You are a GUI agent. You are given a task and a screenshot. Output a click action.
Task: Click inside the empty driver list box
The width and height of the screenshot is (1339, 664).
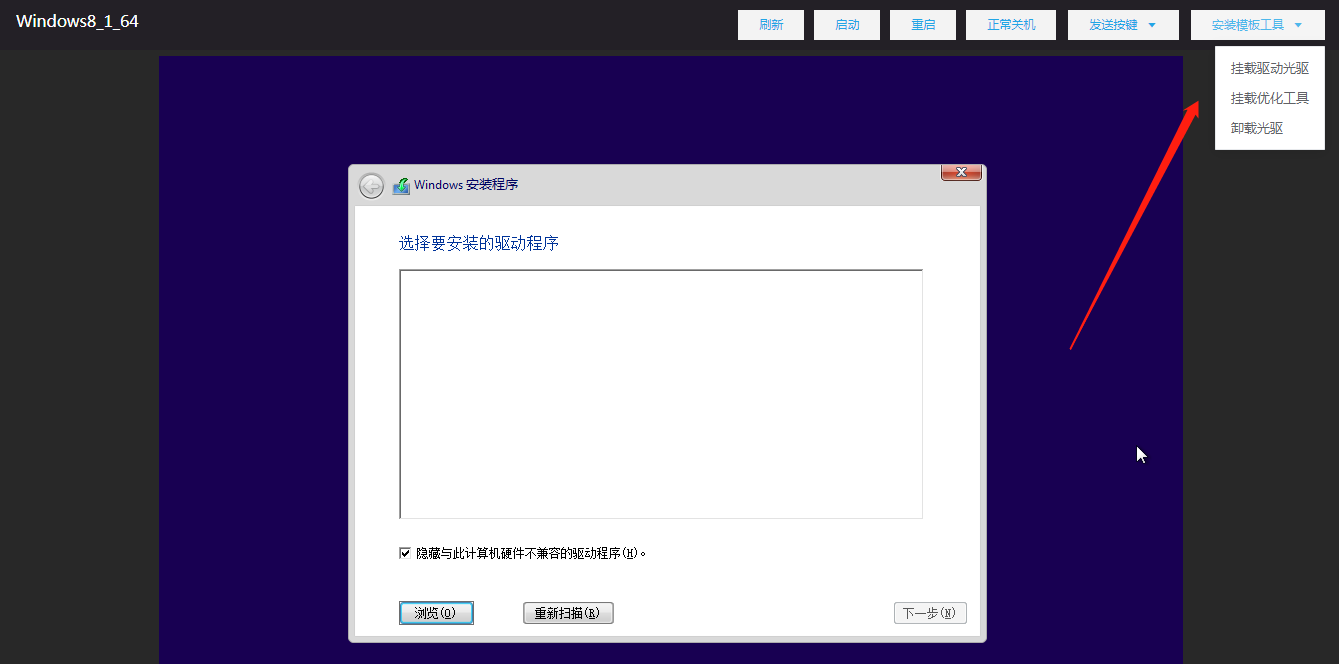tap(661, 394)
